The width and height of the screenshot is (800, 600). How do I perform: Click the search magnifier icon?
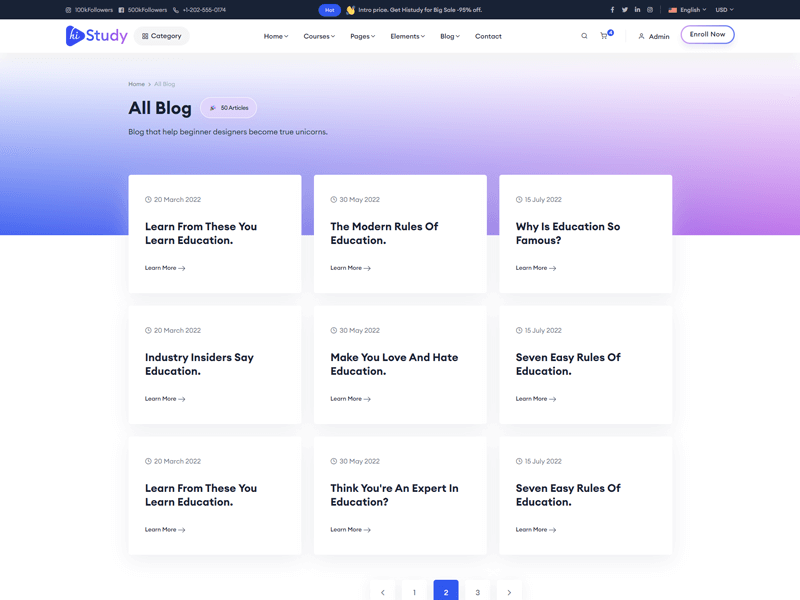tap(584, 36)
